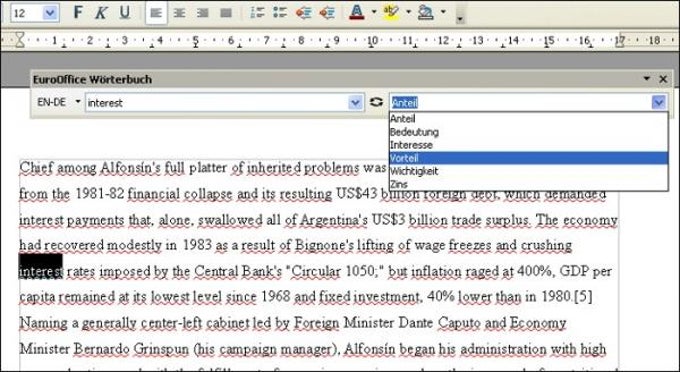This screenshot has width=680, height=372.
Task: Increase paragraph indent
Action: click(327, 13)
